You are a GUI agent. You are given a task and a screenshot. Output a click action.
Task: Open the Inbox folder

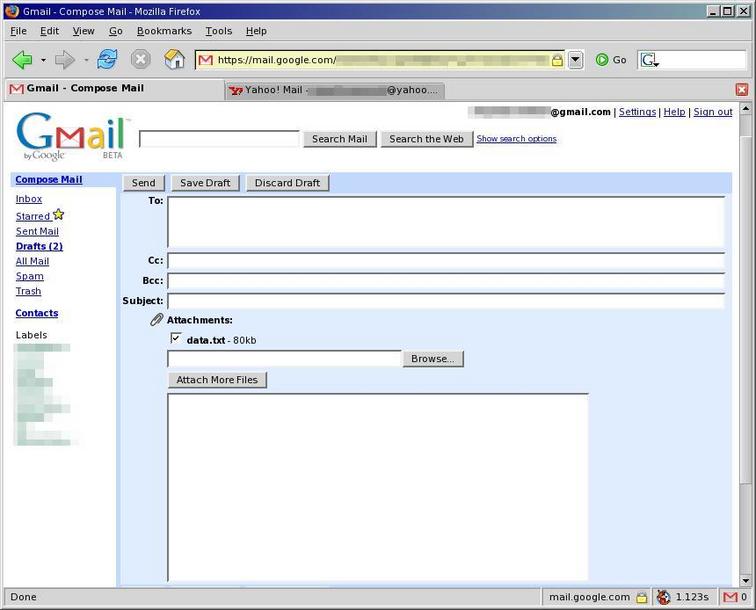[x=29, y=199]
